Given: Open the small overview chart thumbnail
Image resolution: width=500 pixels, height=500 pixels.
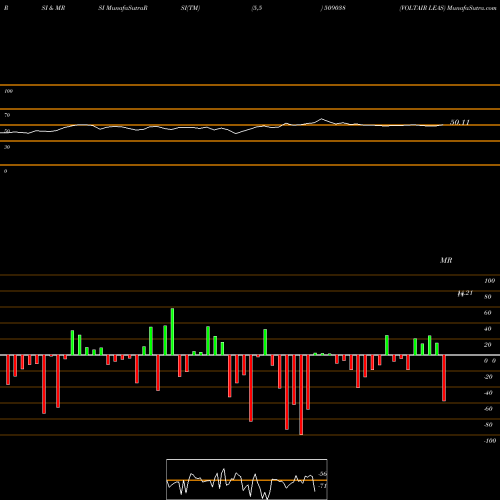Looking at the screenshot, I should 247,479.
